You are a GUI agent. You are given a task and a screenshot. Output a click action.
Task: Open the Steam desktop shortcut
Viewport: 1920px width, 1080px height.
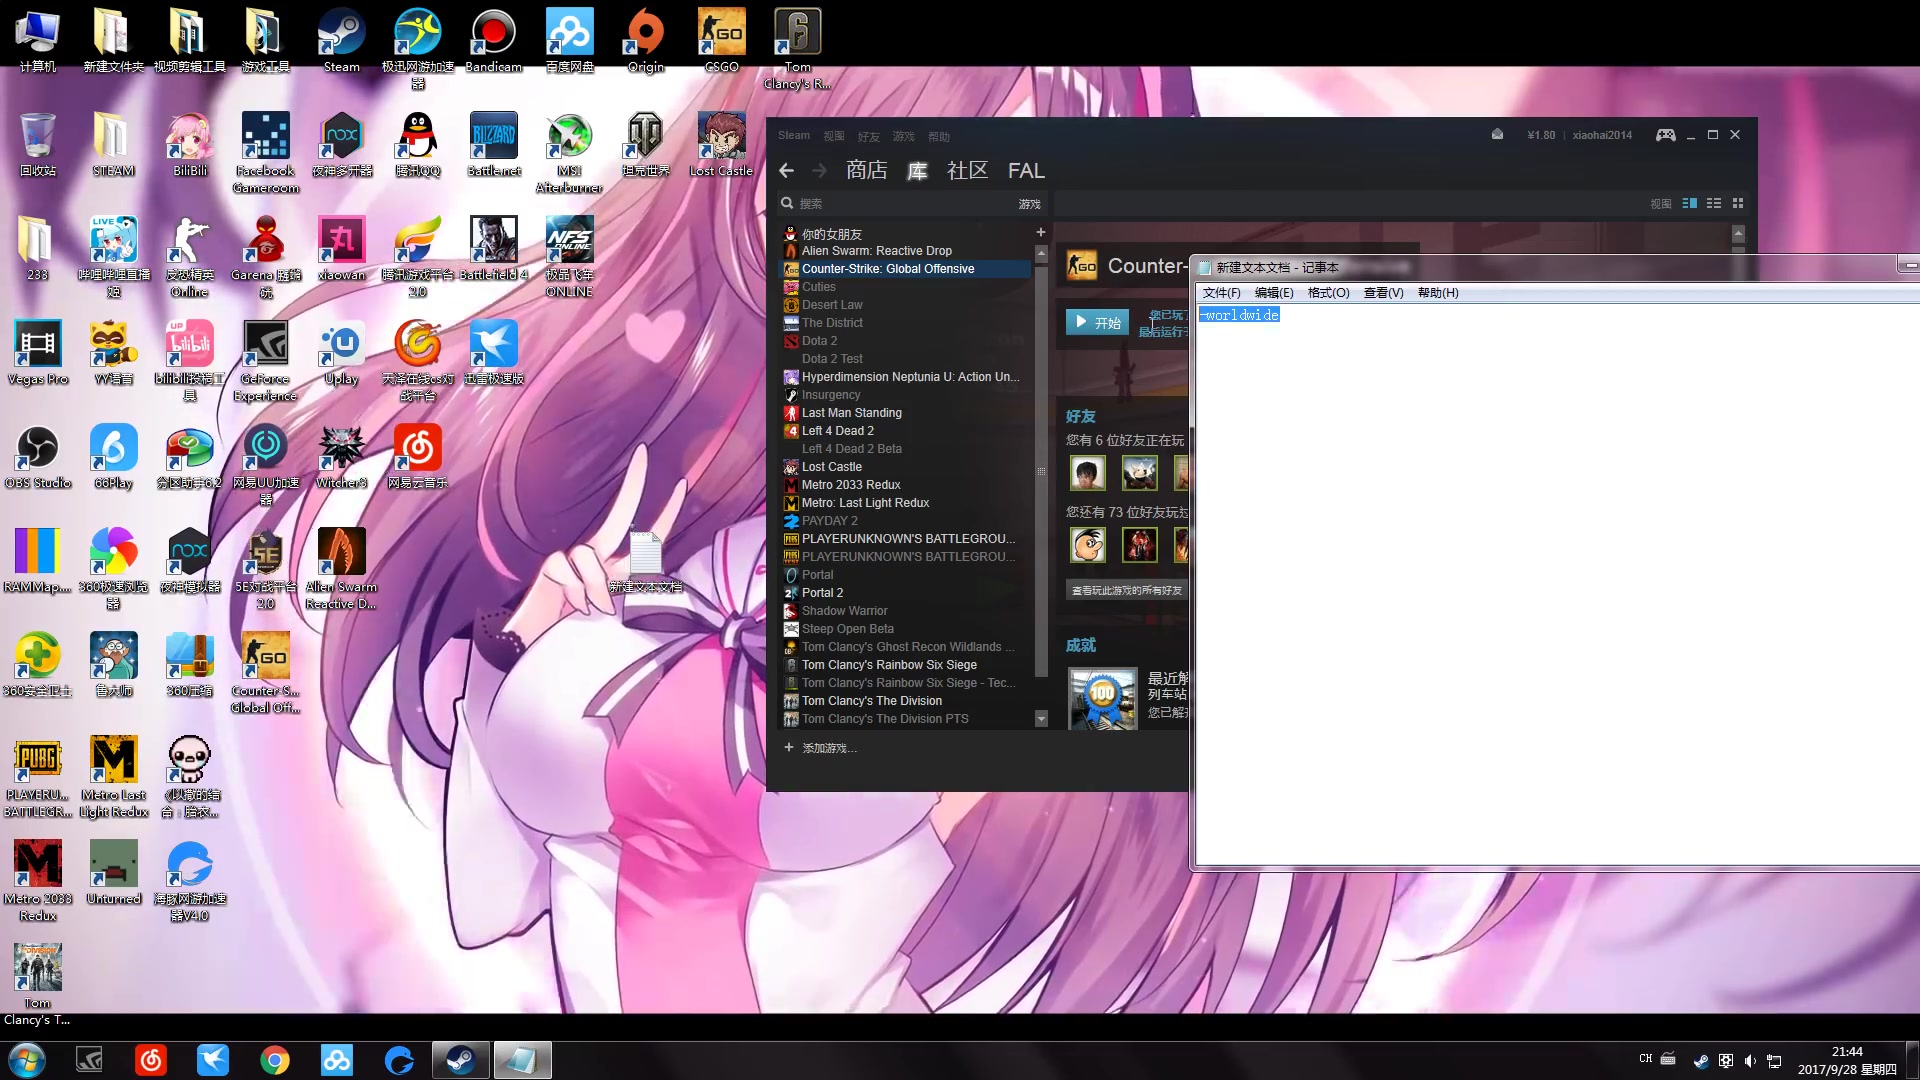tap(341, 40)
